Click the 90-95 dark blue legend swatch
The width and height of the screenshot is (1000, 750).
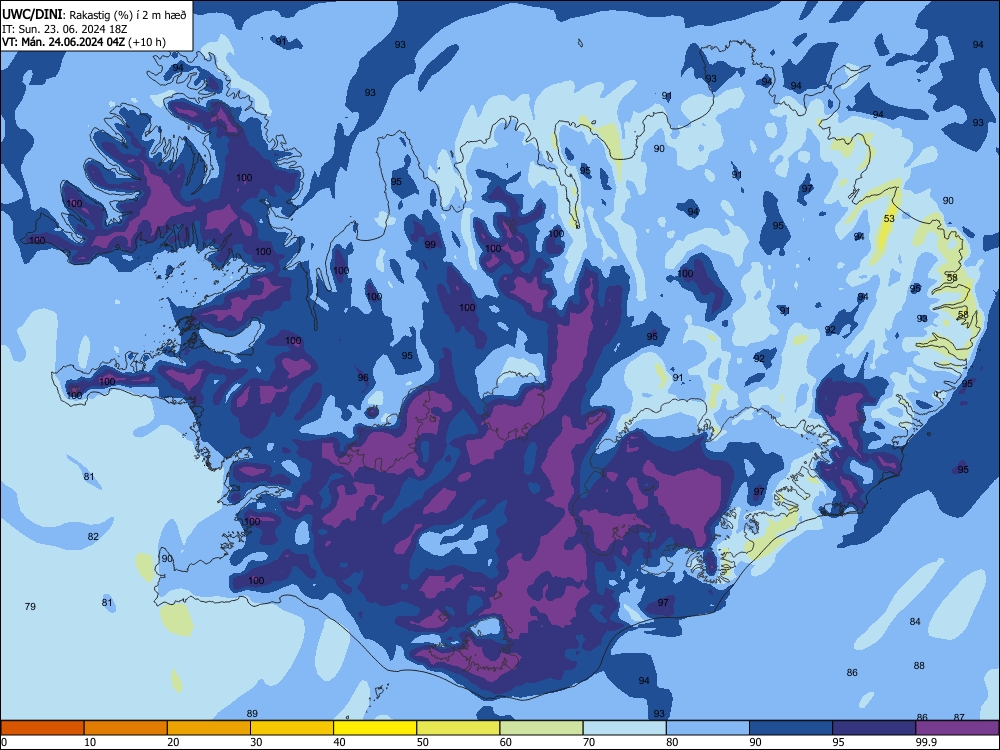(x=791, y=728)
